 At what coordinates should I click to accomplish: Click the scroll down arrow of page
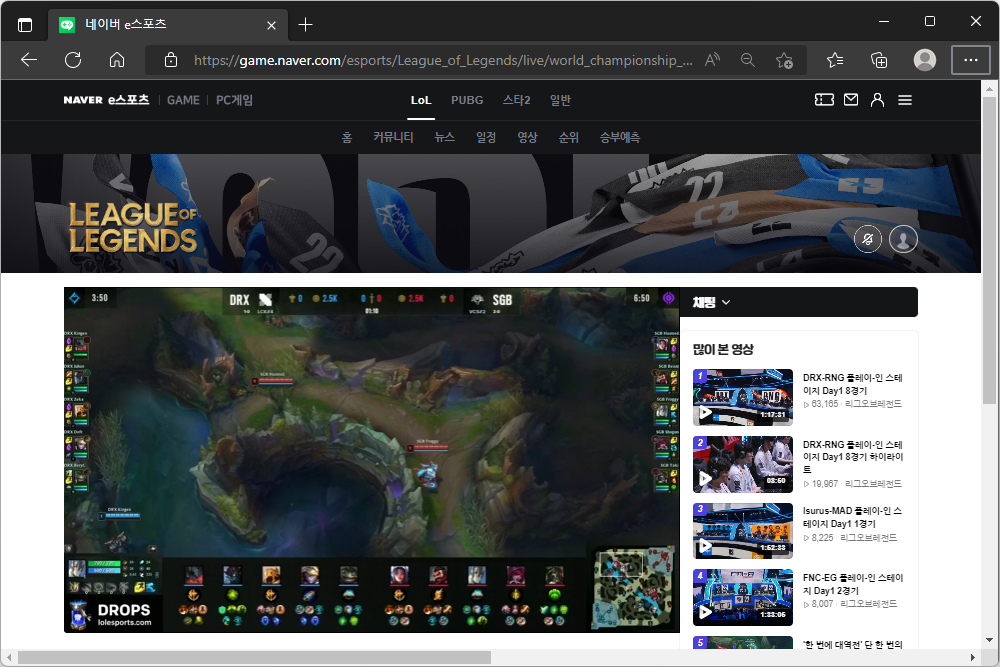989,640
